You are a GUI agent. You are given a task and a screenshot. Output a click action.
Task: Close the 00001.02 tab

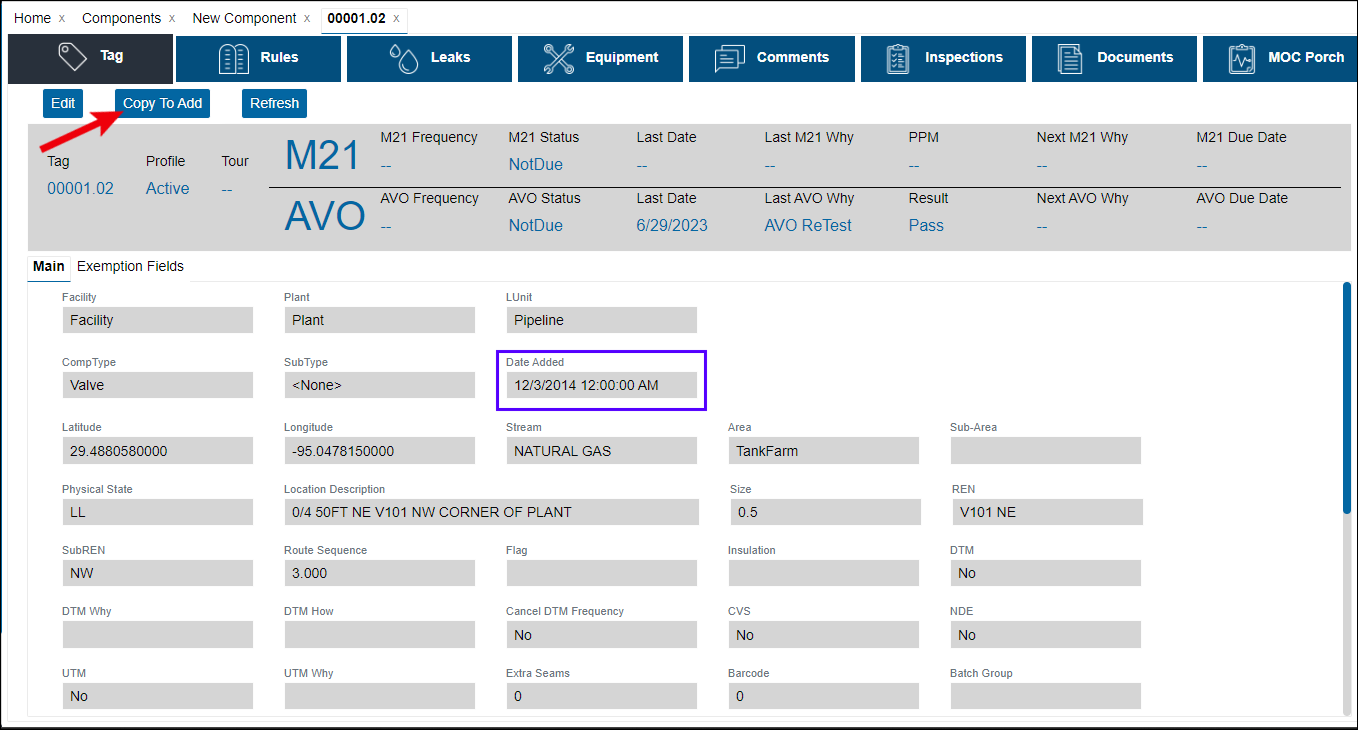click(396, 19)
